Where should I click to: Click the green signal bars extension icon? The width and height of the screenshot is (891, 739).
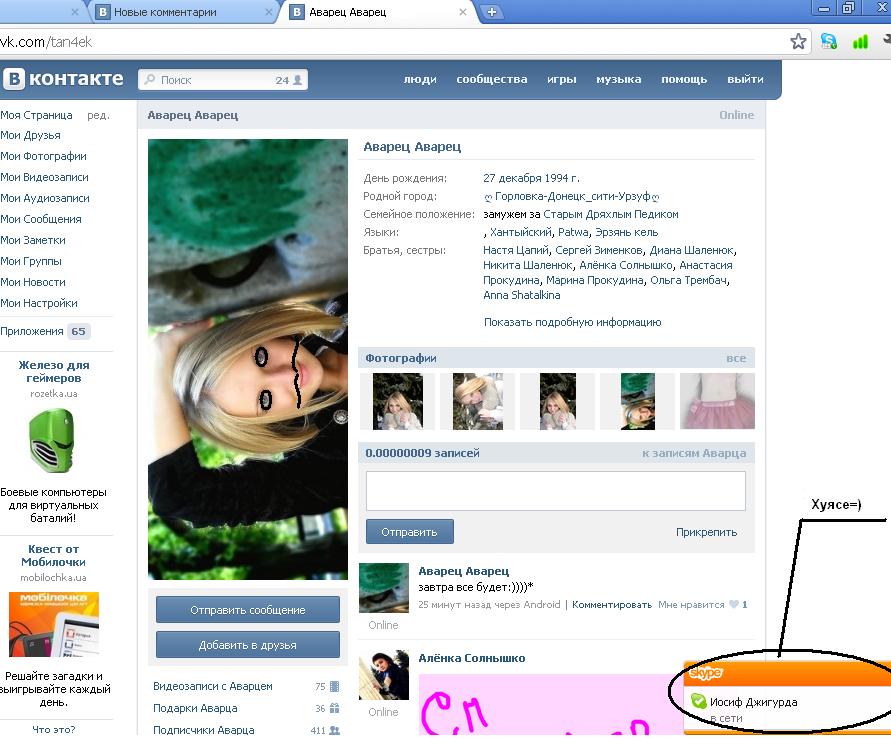coord(860,41)
